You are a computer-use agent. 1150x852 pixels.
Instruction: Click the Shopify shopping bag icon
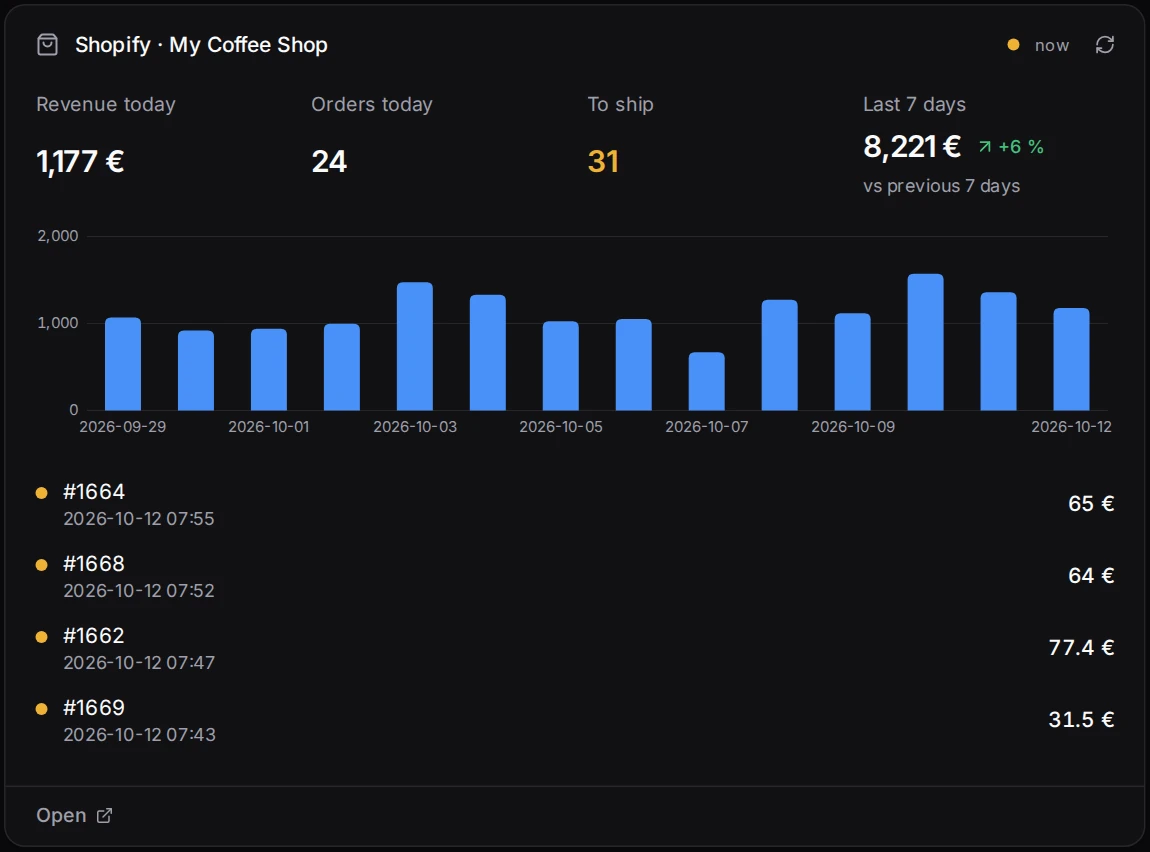coord(48,45)
